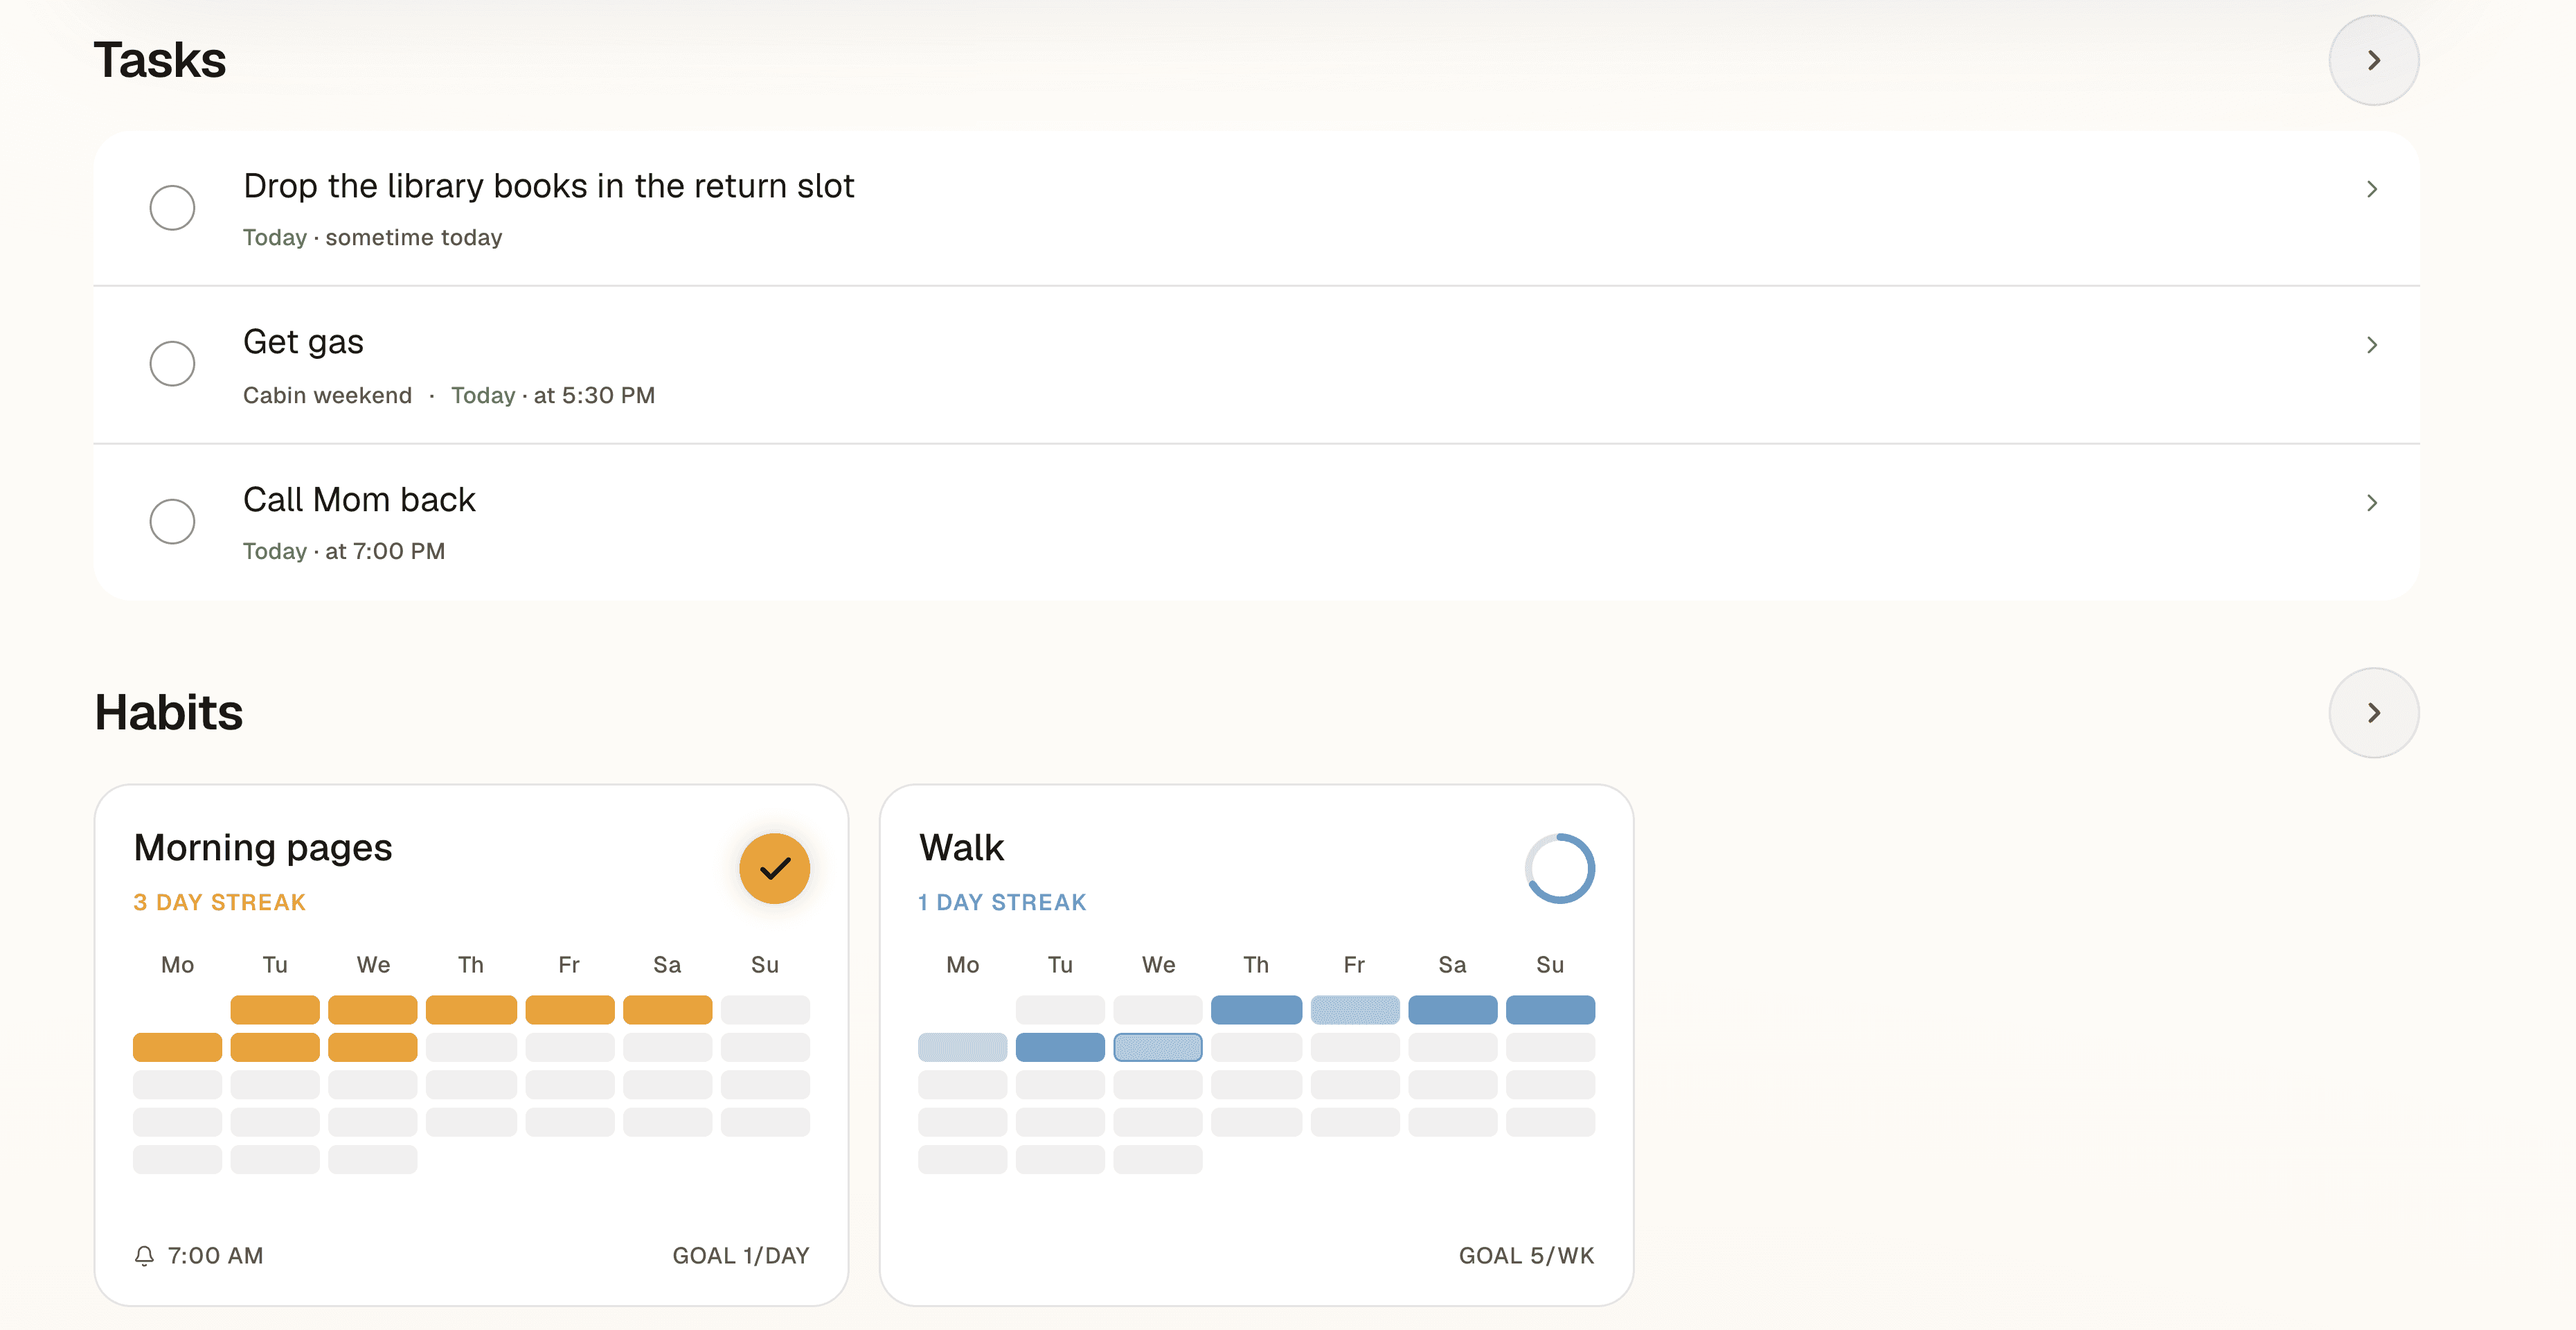2576x1330 pixels.
Task: Click the '3 DAY STREAK' label
Action: 219,903
